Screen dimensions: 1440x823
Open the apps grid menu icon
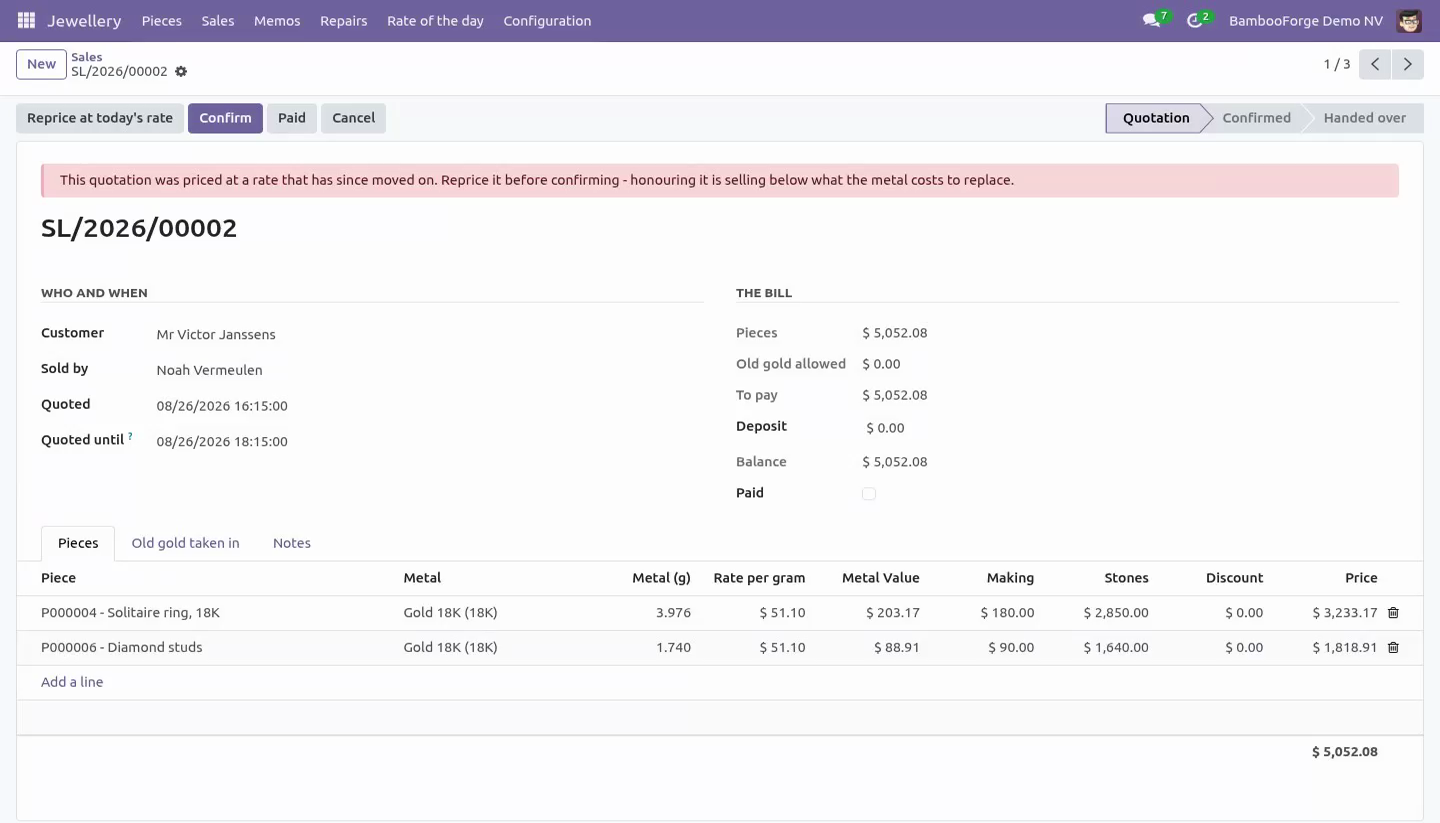click(26, 20)
